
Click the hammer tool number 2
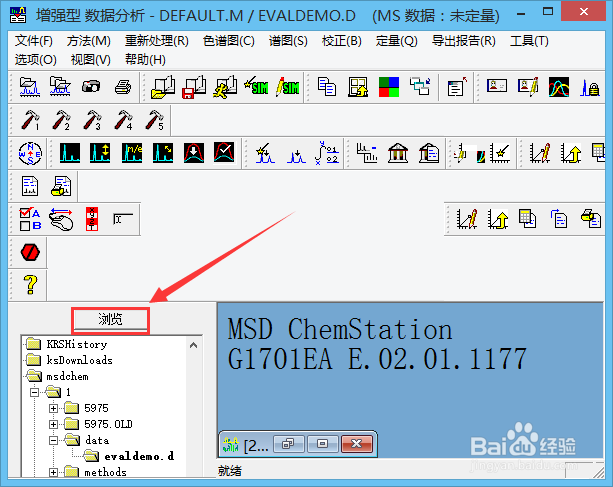[x=61, y=120]
